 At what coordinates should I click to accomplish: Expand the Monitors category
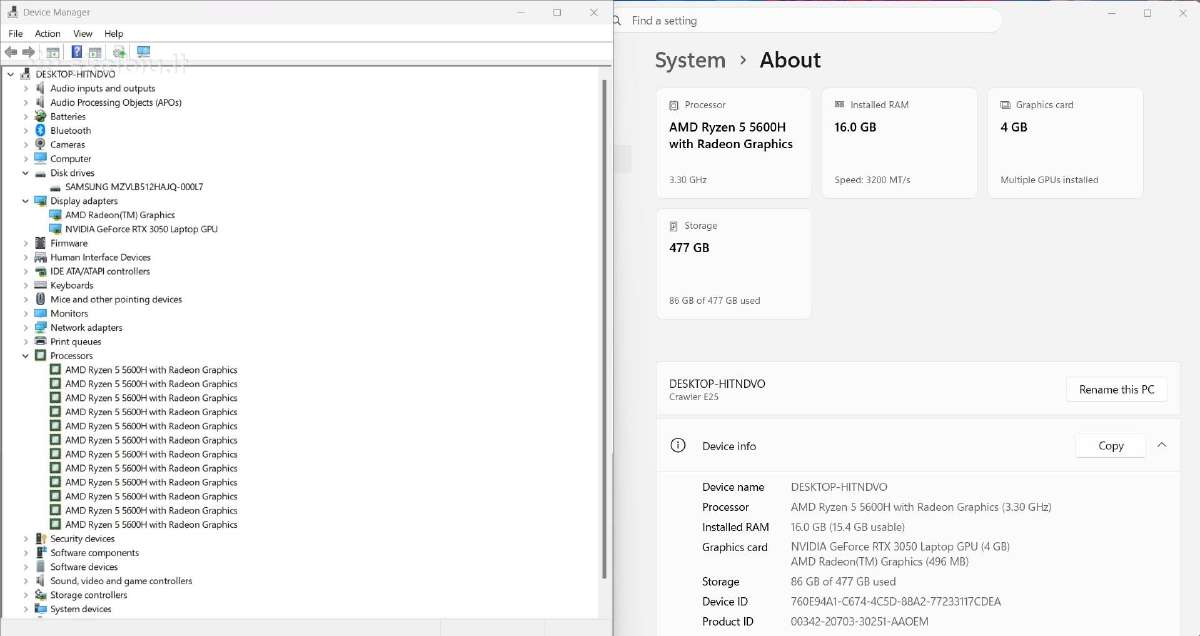[26, 314]
